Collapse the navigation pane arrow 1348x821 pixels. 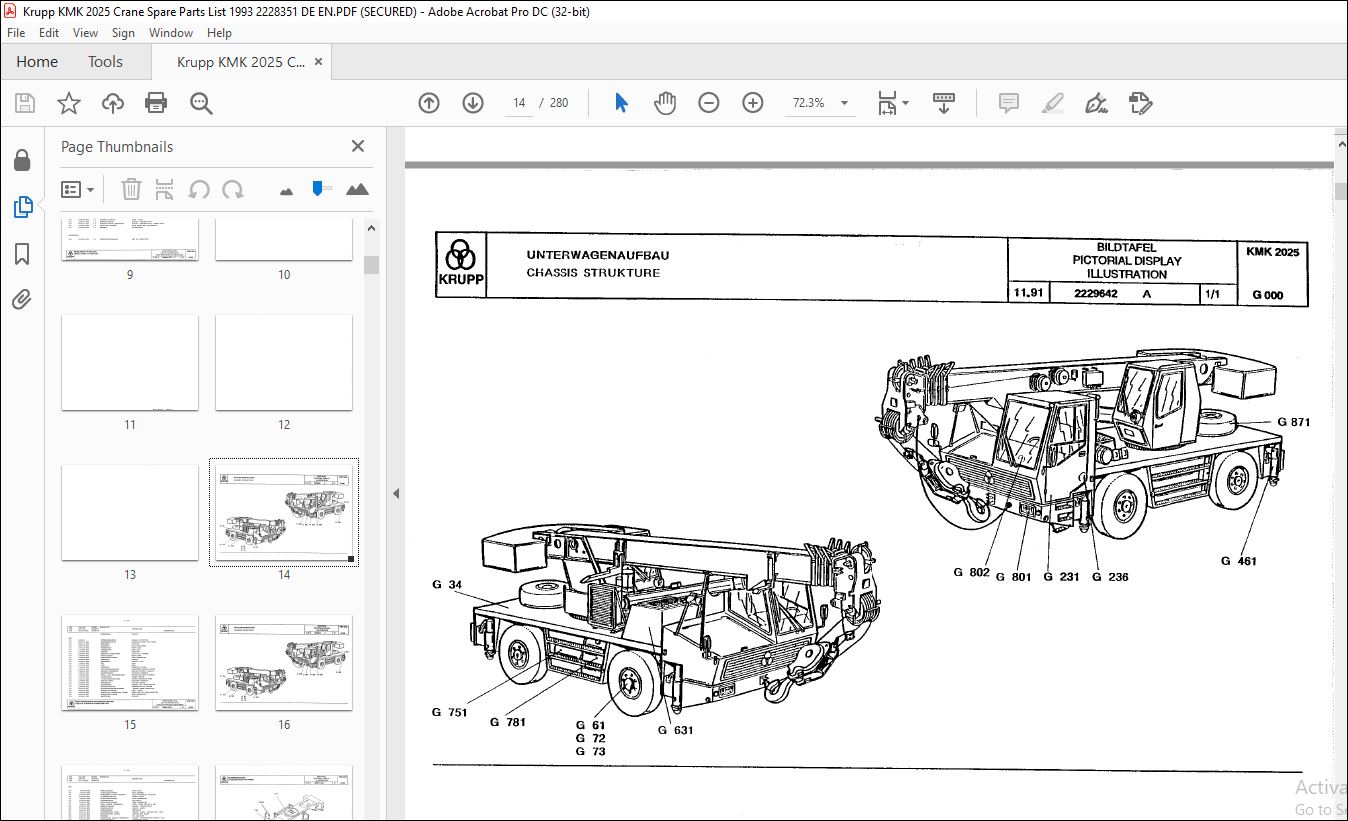395,493
